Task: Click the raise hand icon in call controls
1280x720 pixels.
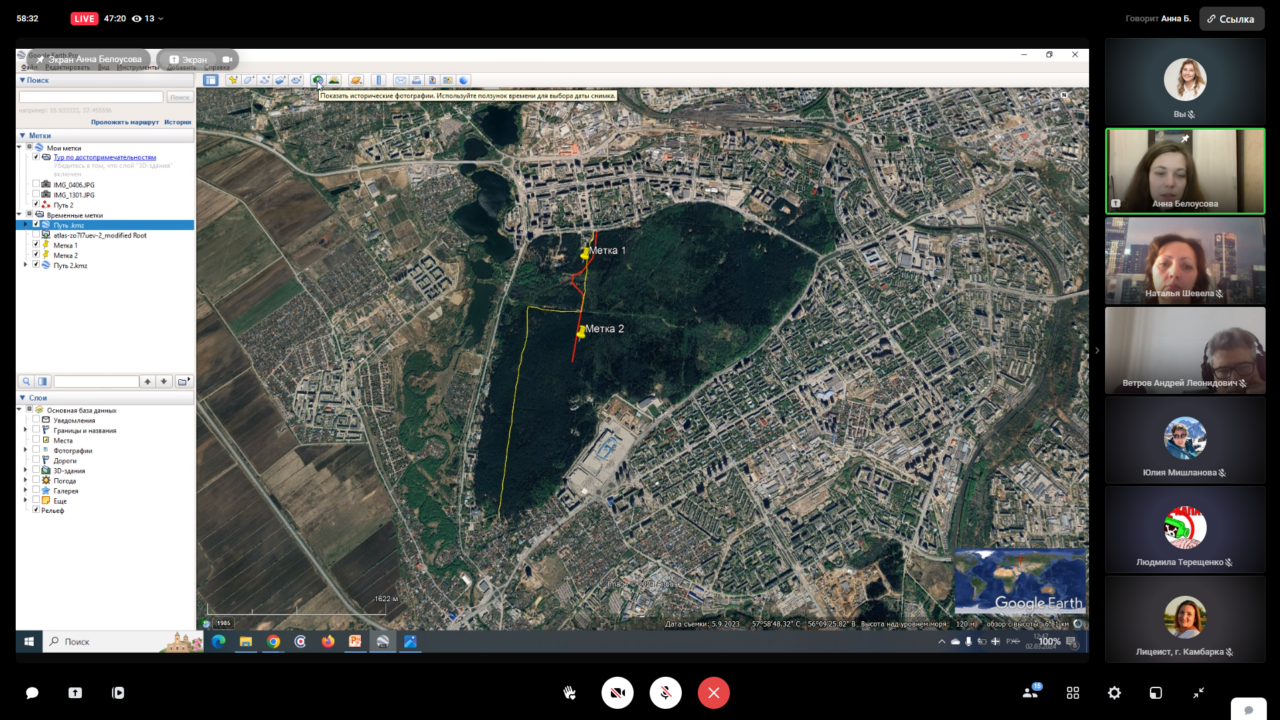Action: [570, 692]
